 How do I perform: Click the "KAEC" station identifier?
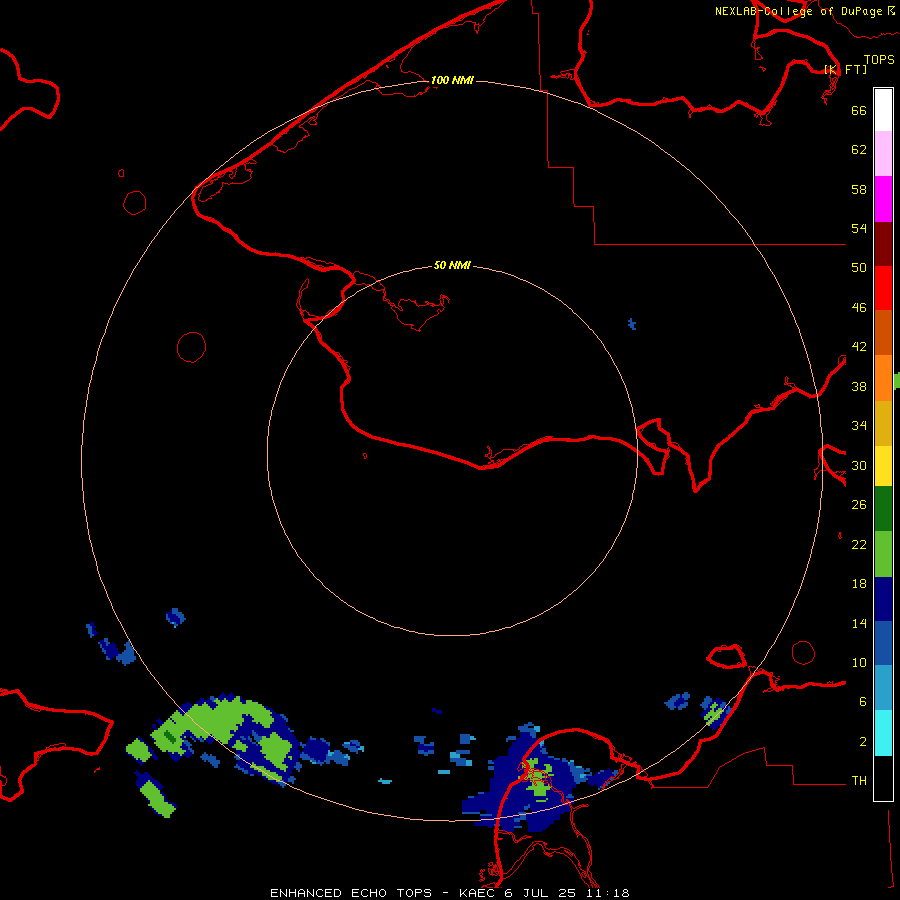click(x=478, y=893)
